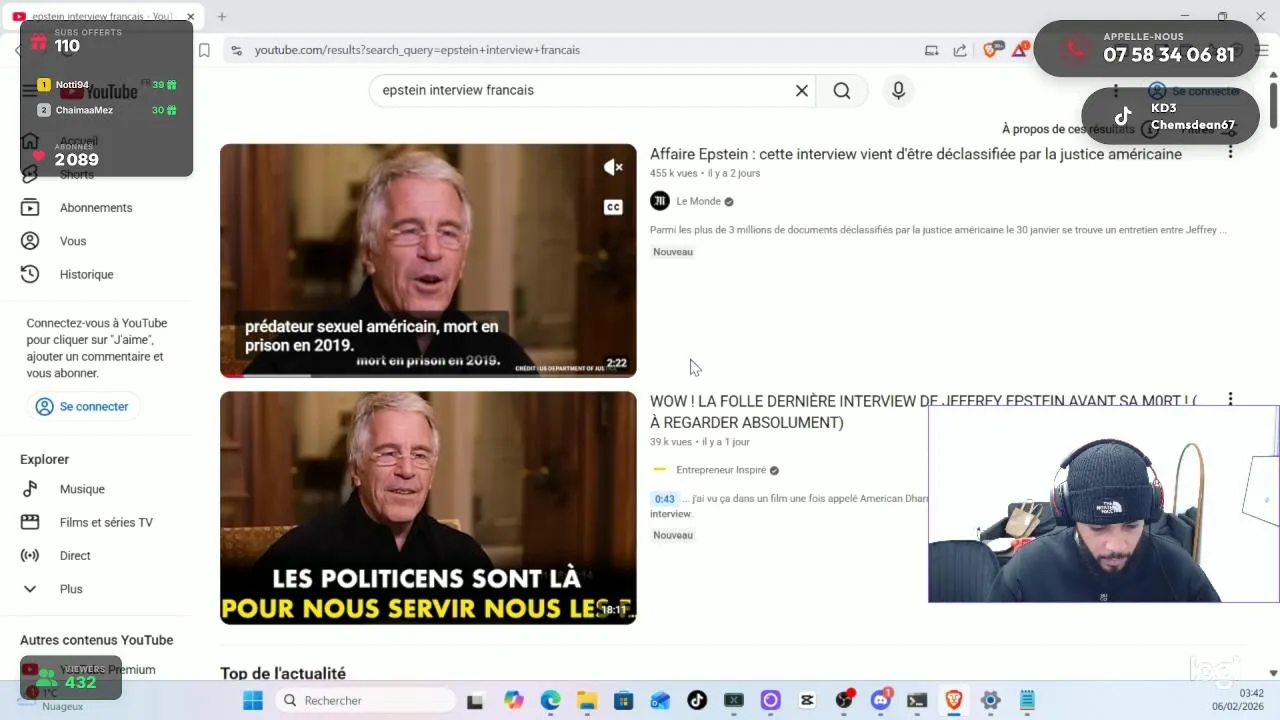Click the magnifier search button on YouTube
The height and width of the screenshot is (720, 1280).
[x=842, y=90]
